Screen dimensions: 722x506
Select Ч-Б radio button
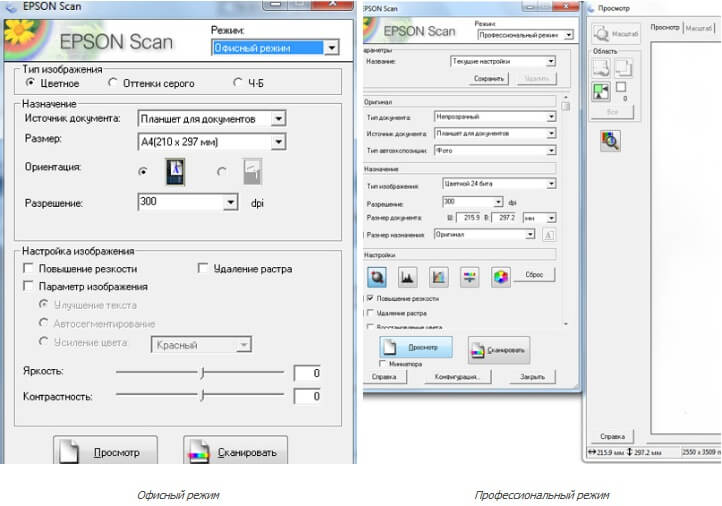coord(238,82)
